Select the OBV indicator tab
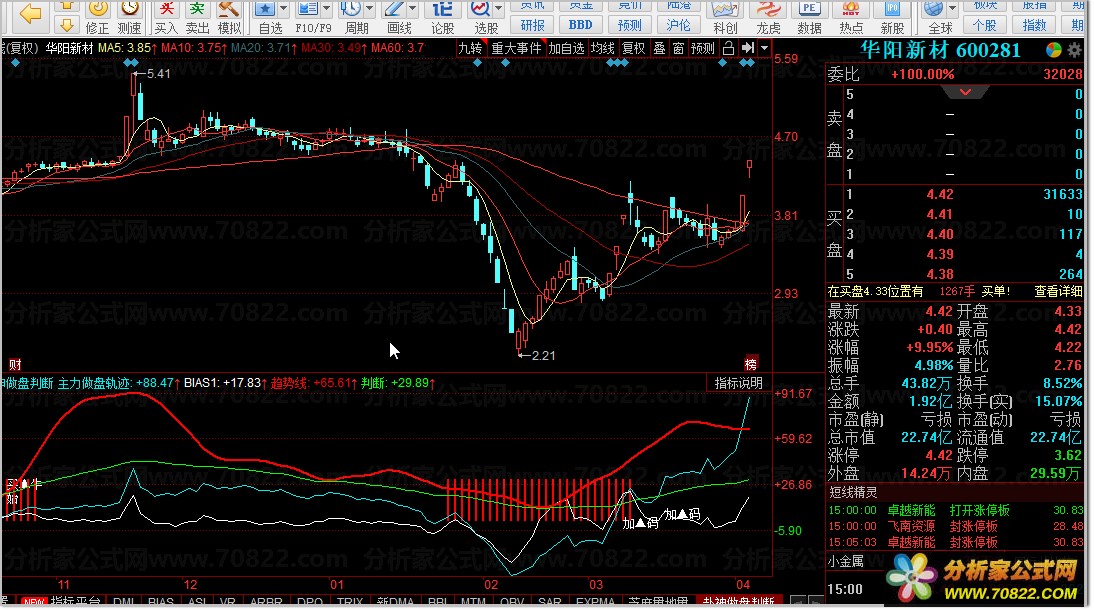1094x610 pixels. click(x=512, y=602)
